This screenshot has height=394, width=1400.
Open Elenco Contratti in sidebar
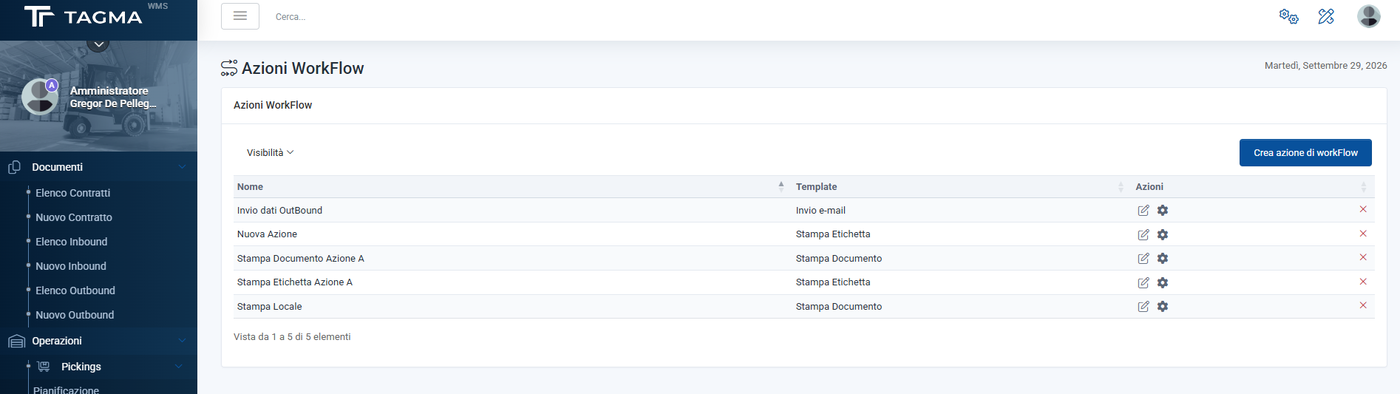(73, 193)
